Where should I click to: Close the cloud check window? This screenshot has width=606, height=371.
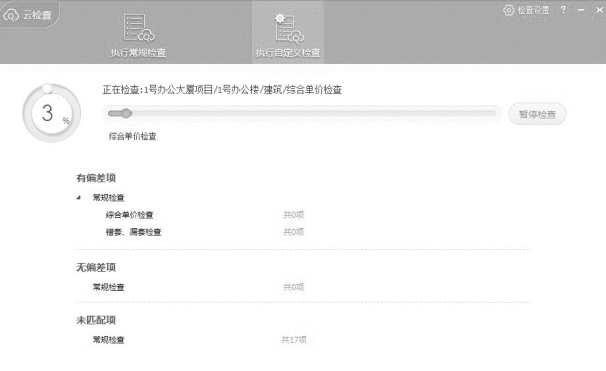(599, 10)
